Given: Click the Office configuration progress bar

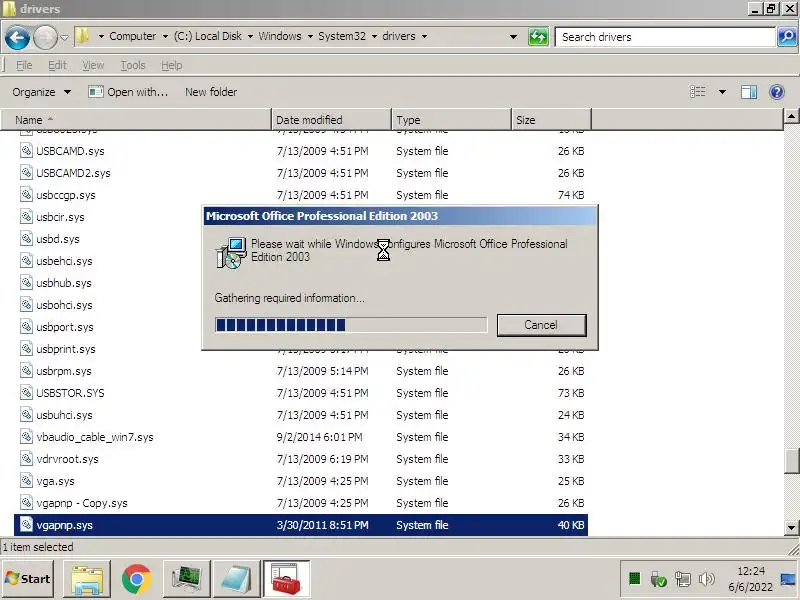Looking at the screenshot, I should point(351,324).
